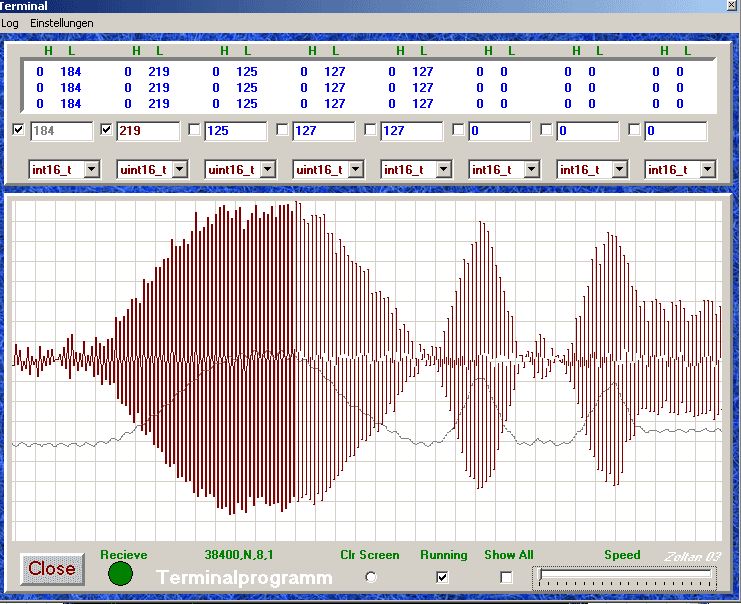Image resolution: width=741 pixels, height=604 pixels.
Task: Enable the Show All checkbox
Action: click(506, 577)
